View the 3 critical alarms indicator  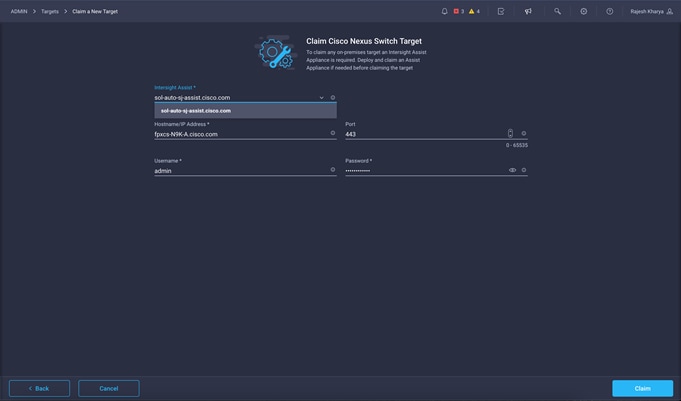click(x=459, y=11)
